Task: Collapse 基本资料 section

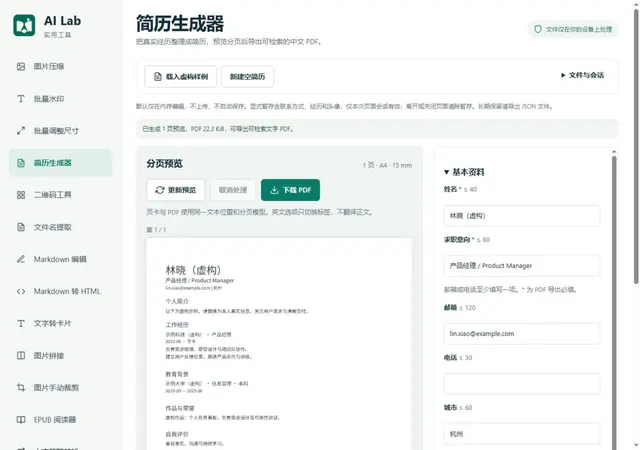Action: [464, 172]
